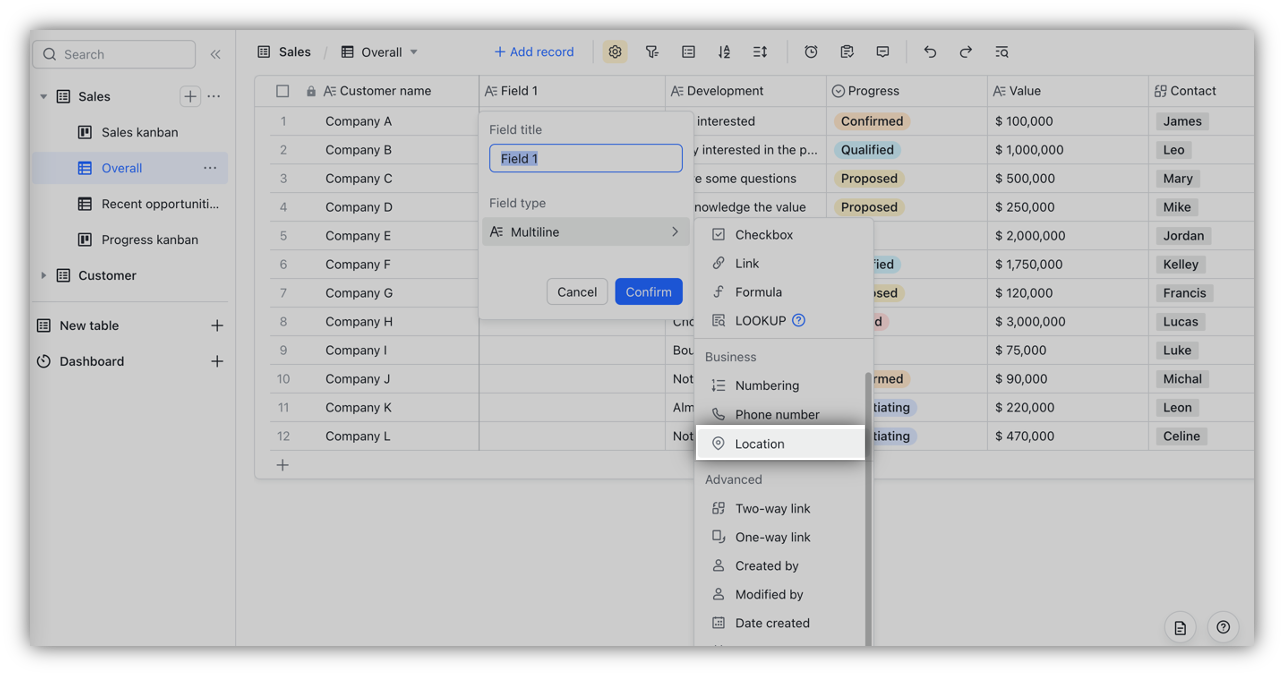The width and height of the screenshot is (1284, 676).
Task: Select Formula field type
Action: click(x=783, y=292)
